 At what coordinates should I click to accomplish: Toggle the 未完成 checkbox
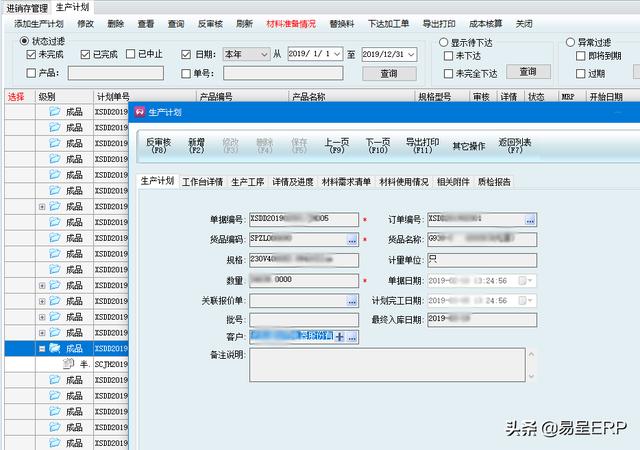[x=31, y=54]
